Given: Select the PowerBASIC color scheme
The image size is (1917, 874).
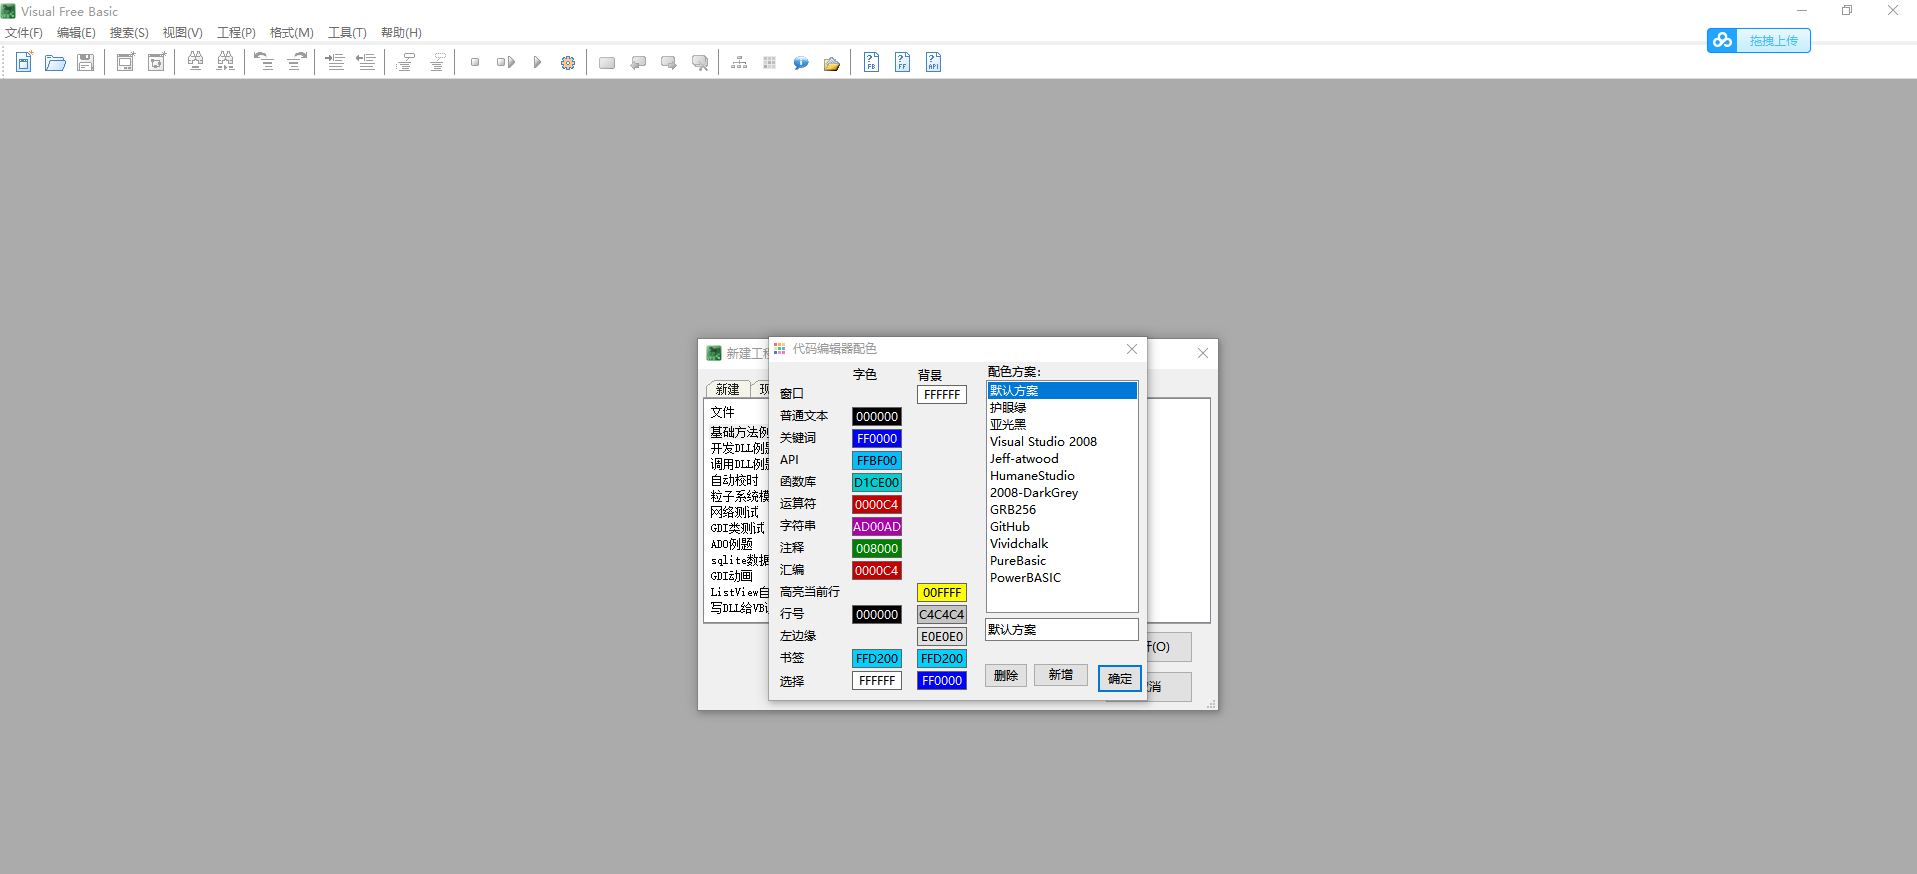Looking at the screenshot, I should [1062, 578].
